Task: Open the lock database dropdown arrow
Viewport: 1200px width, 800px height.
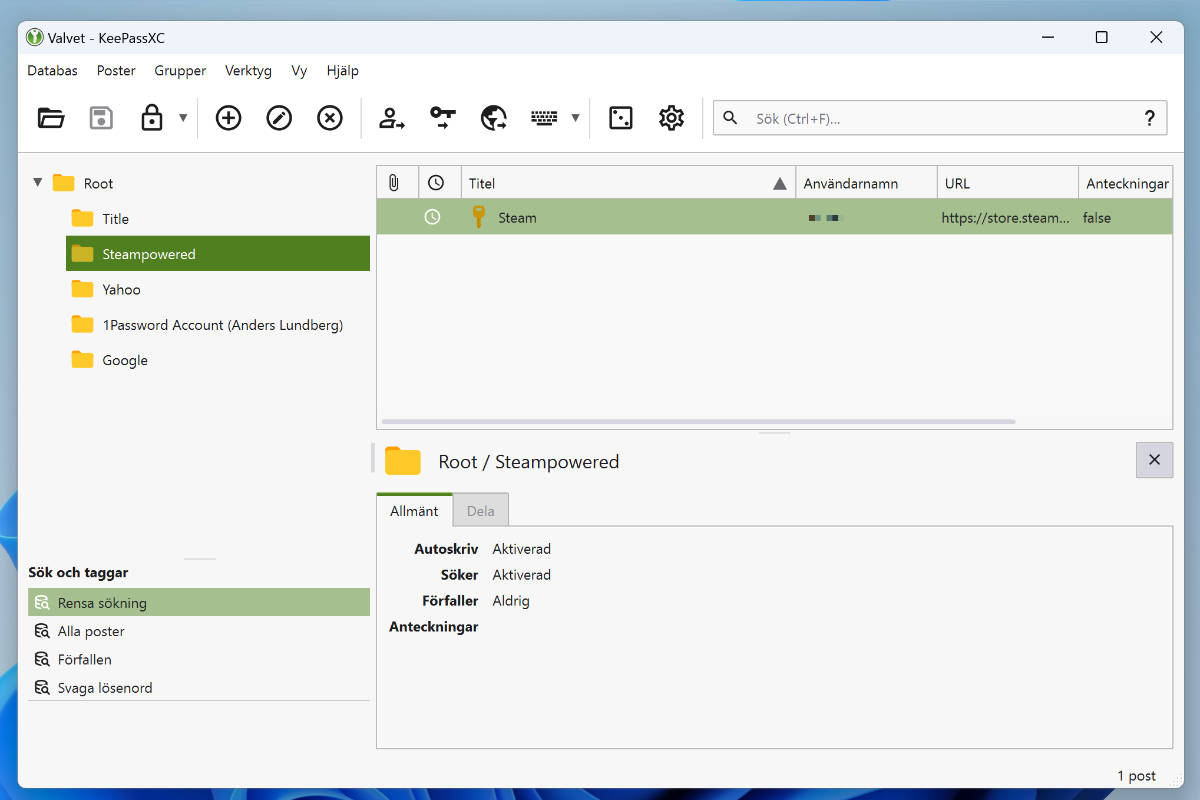Action: (183, 118)
